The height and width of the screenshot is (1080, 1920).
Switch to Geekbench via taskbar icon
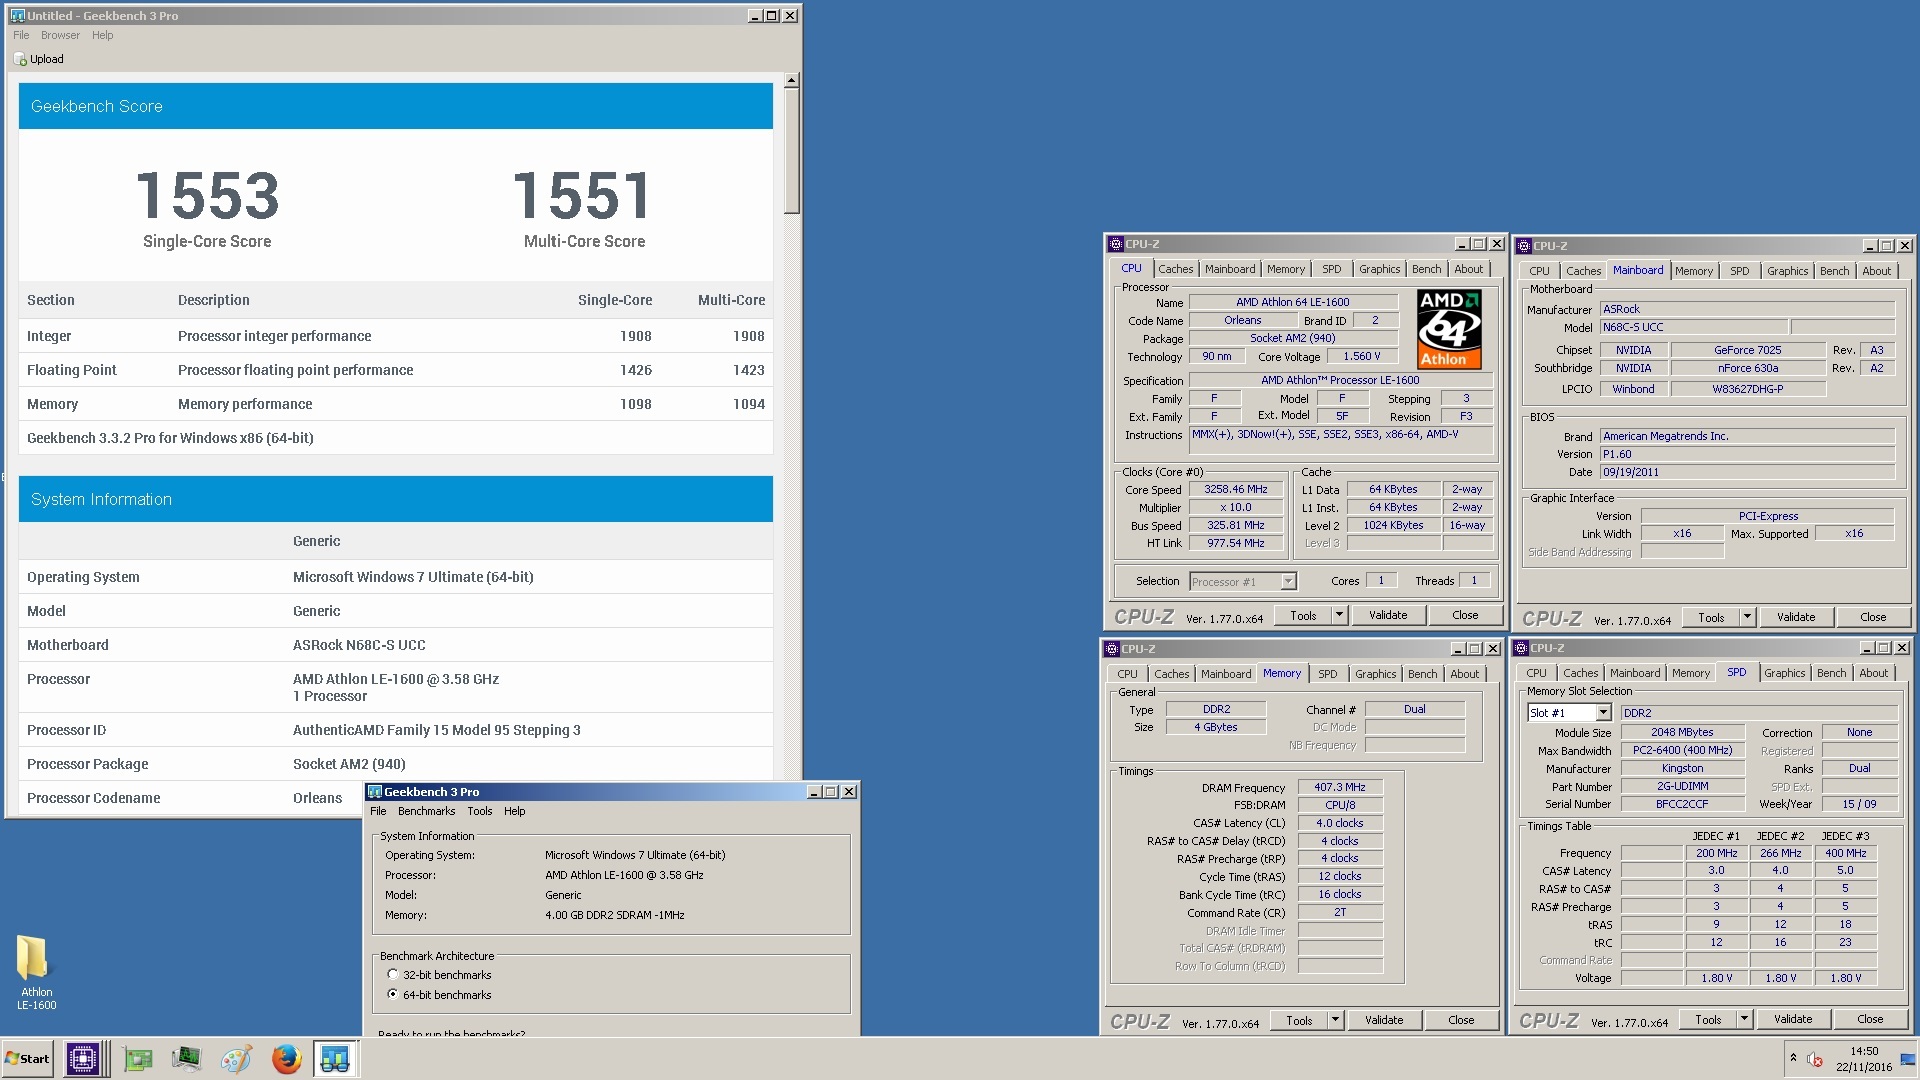pos(335,1059)
